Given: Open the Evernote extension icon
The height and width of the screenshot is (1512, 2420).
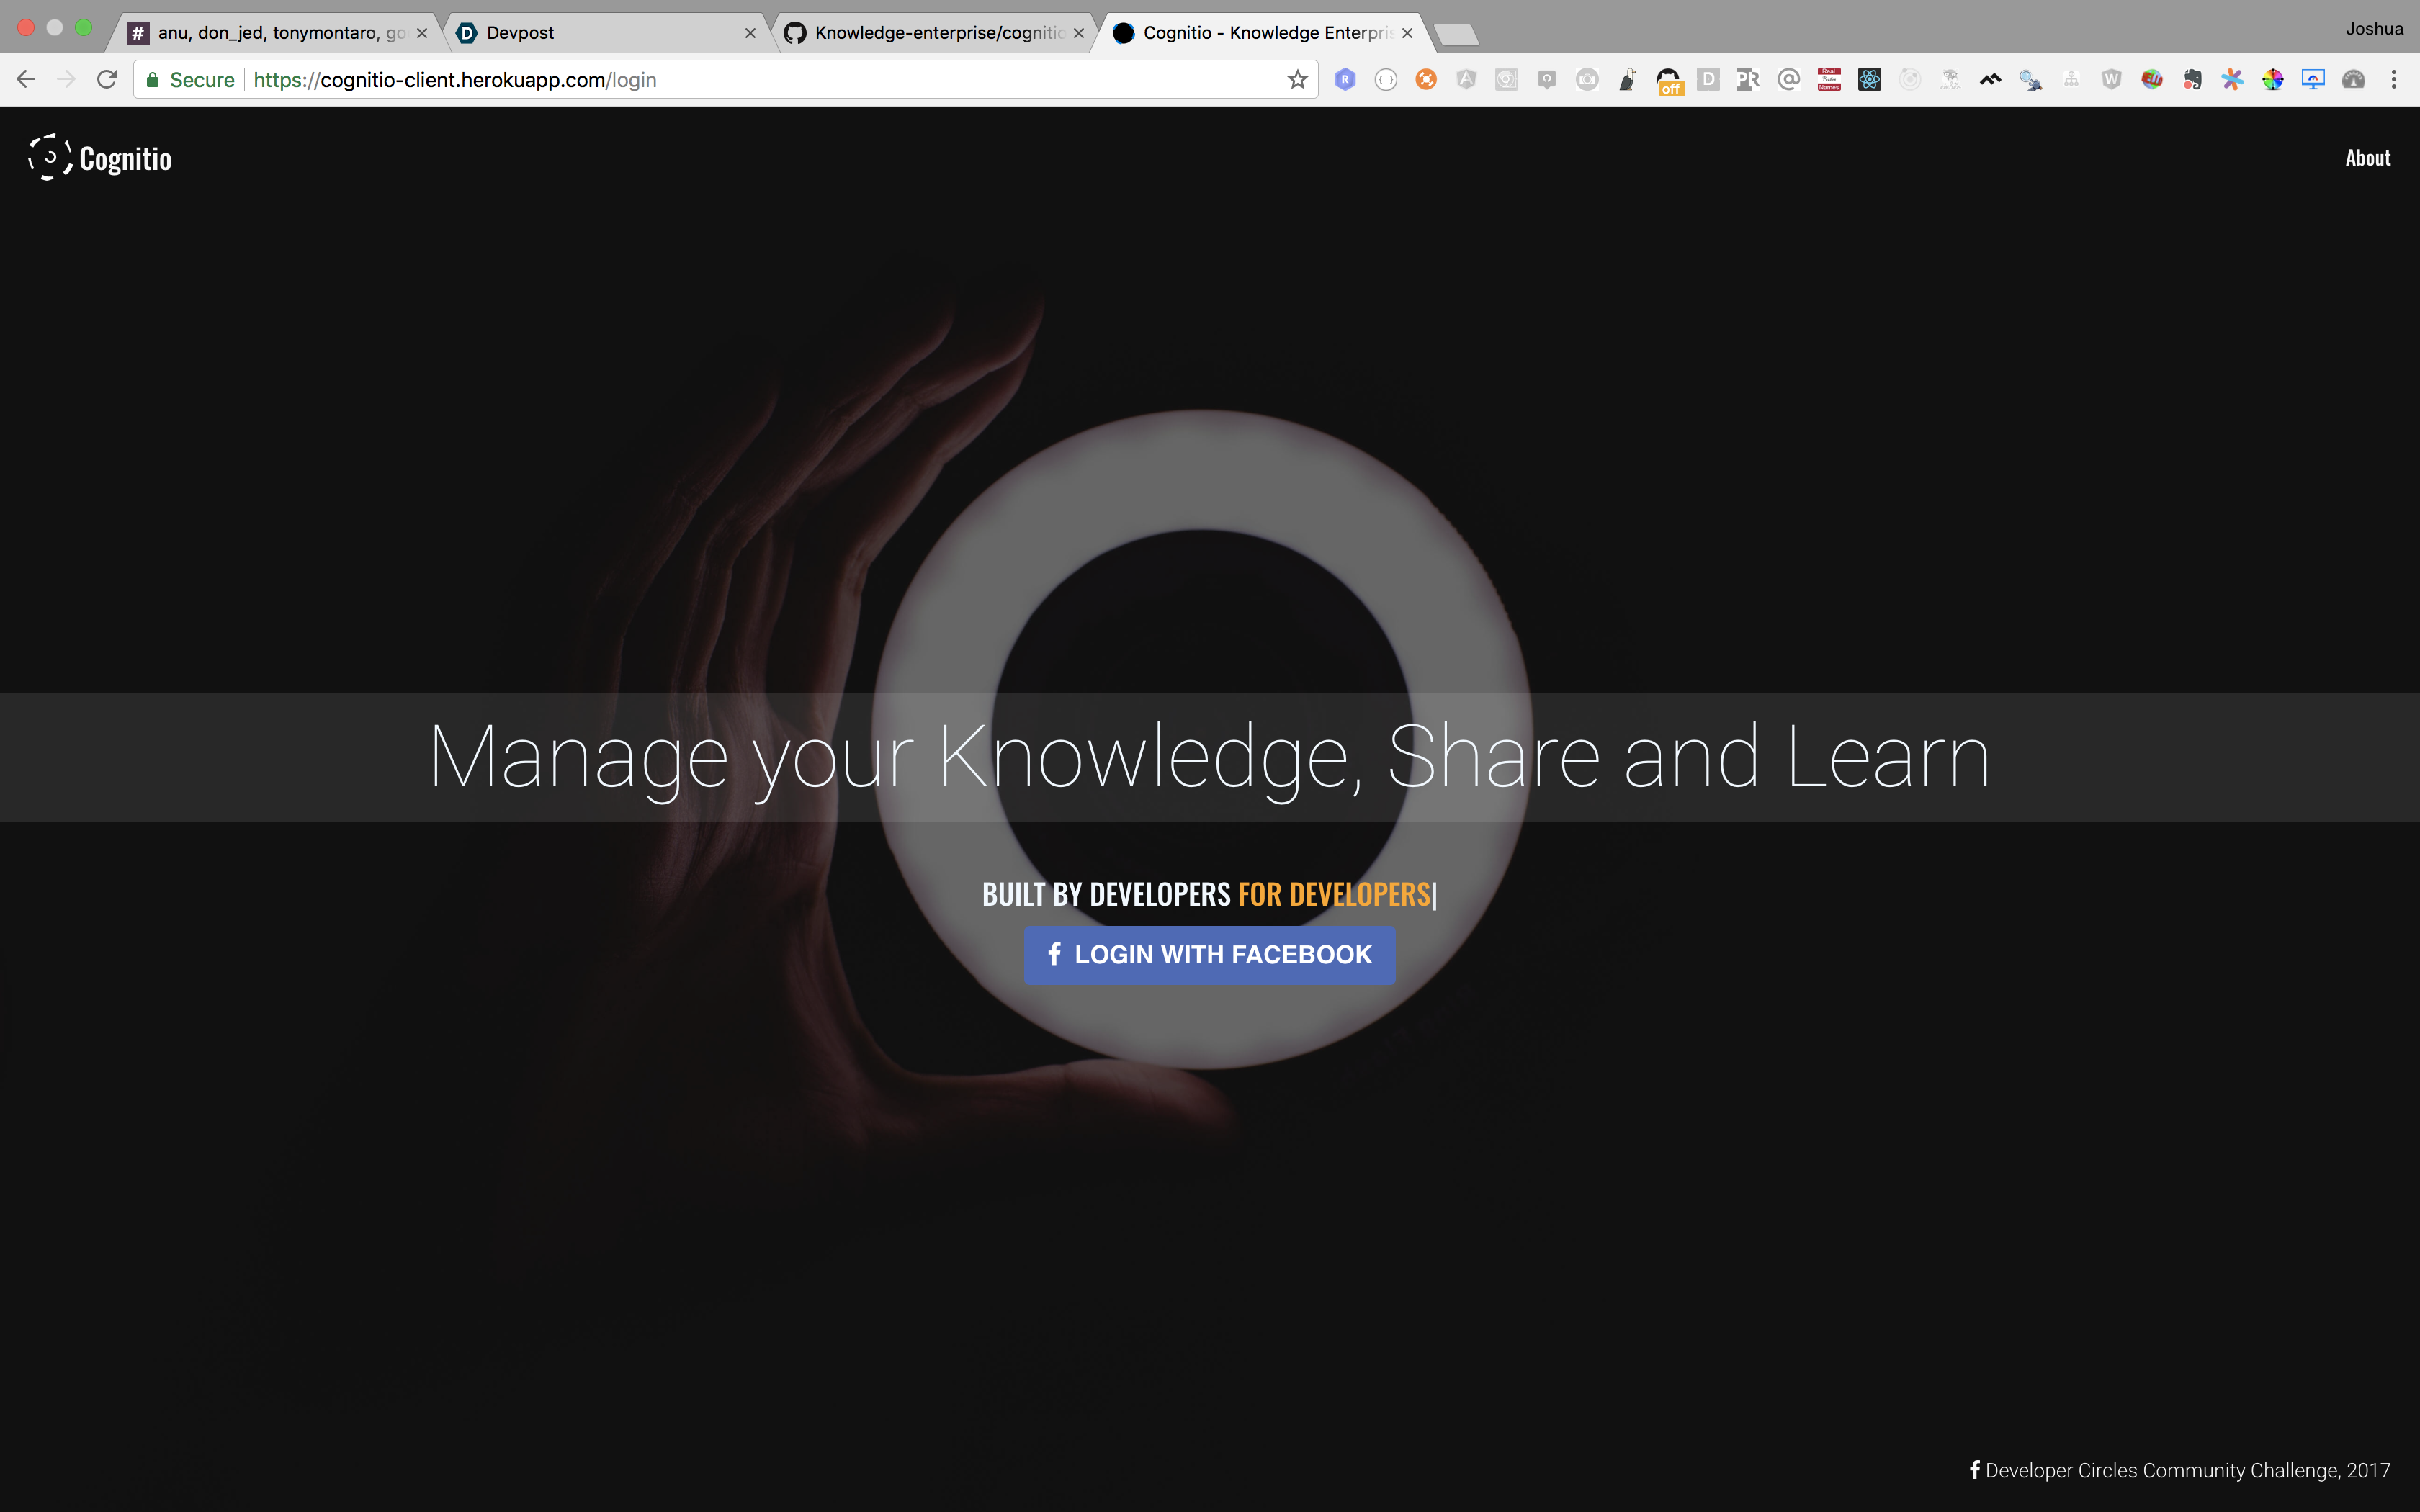Looking at the screenshot, I should coord(2192,80).
